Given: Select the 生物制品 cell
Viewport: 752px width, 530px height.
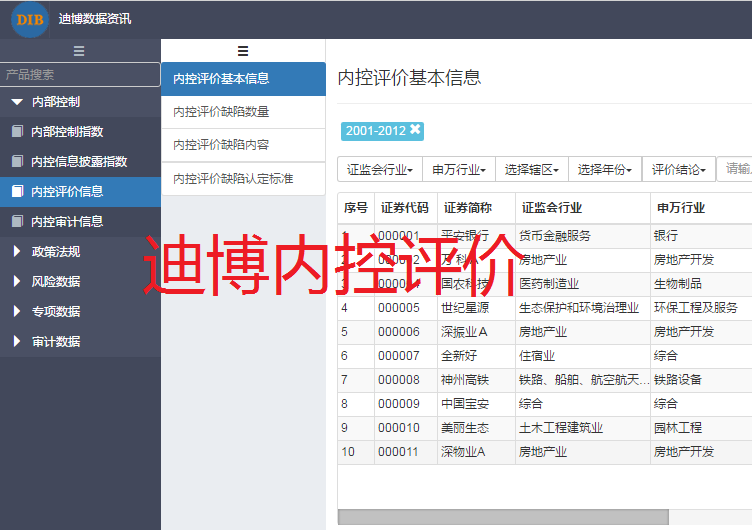Looking at the screenshot, I should tap(701, 284).
